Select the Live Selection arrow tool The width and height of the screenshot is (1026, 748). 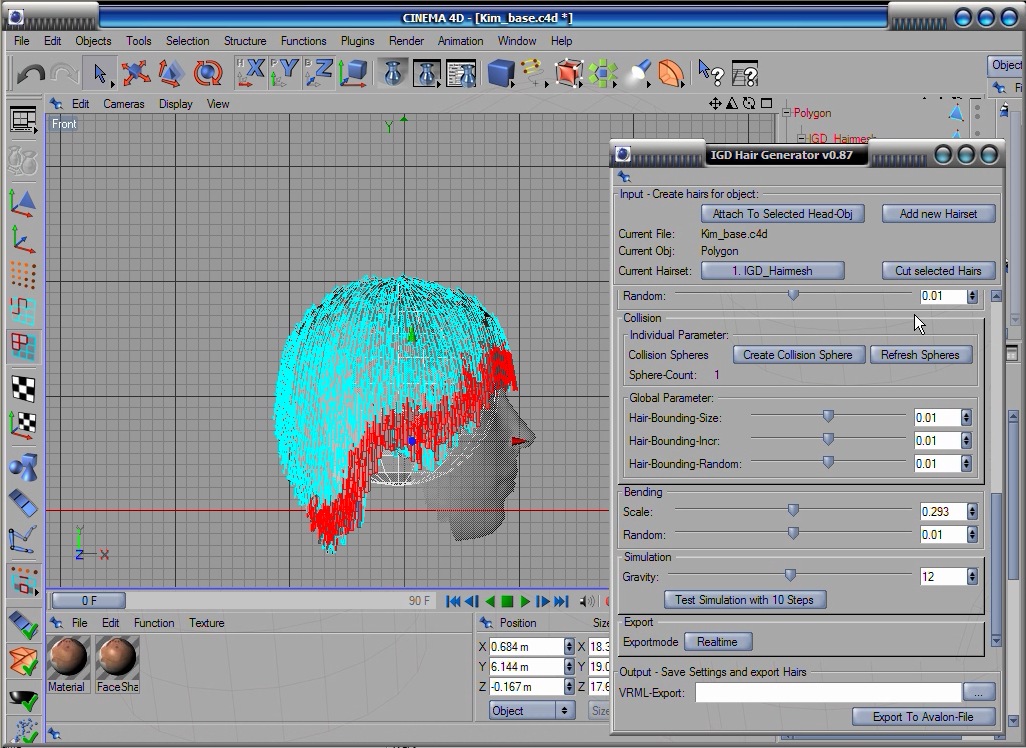point(99,73)
